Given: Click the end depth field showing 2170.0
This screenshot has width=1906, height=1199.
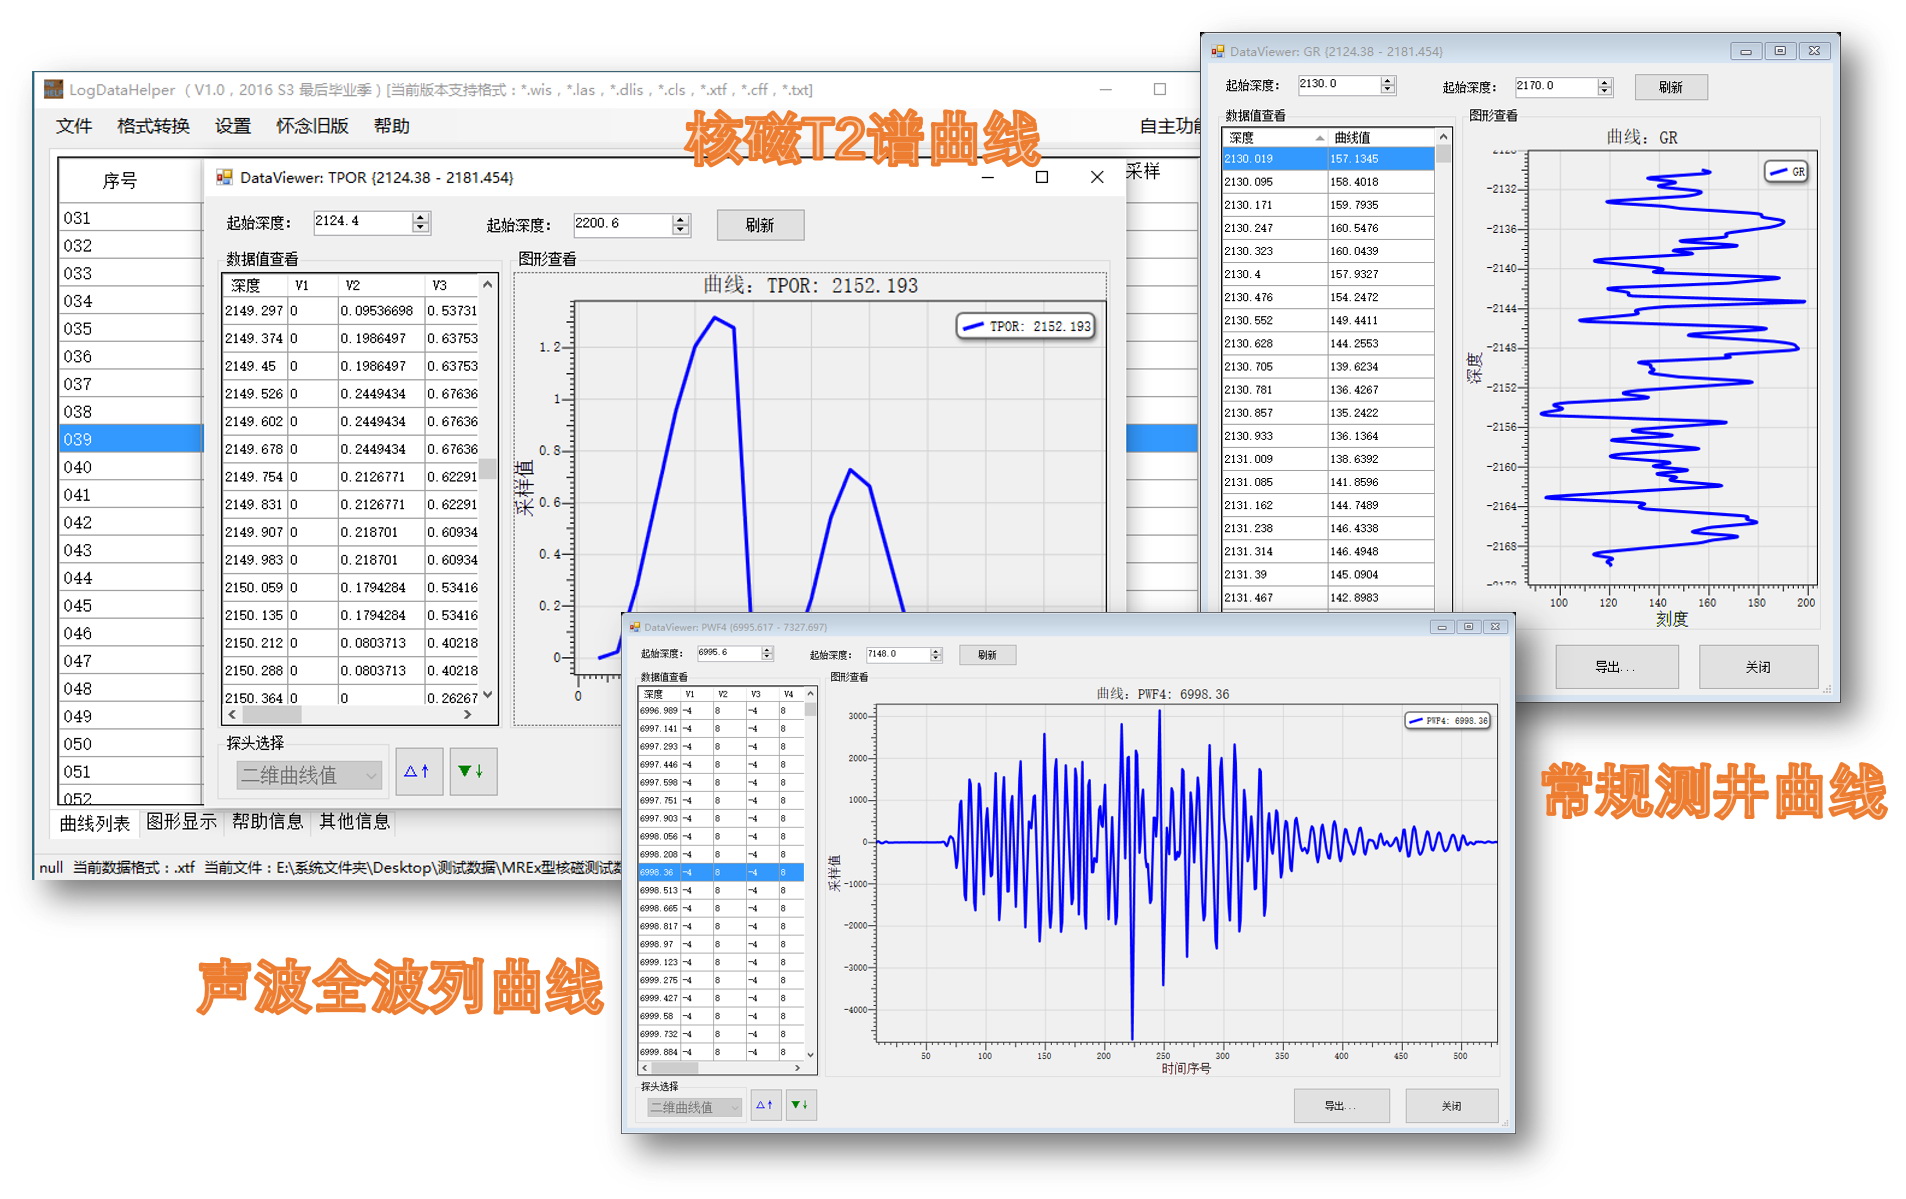Looking at the screenshot, I should pyautogui.click(x=1555, y=86).
